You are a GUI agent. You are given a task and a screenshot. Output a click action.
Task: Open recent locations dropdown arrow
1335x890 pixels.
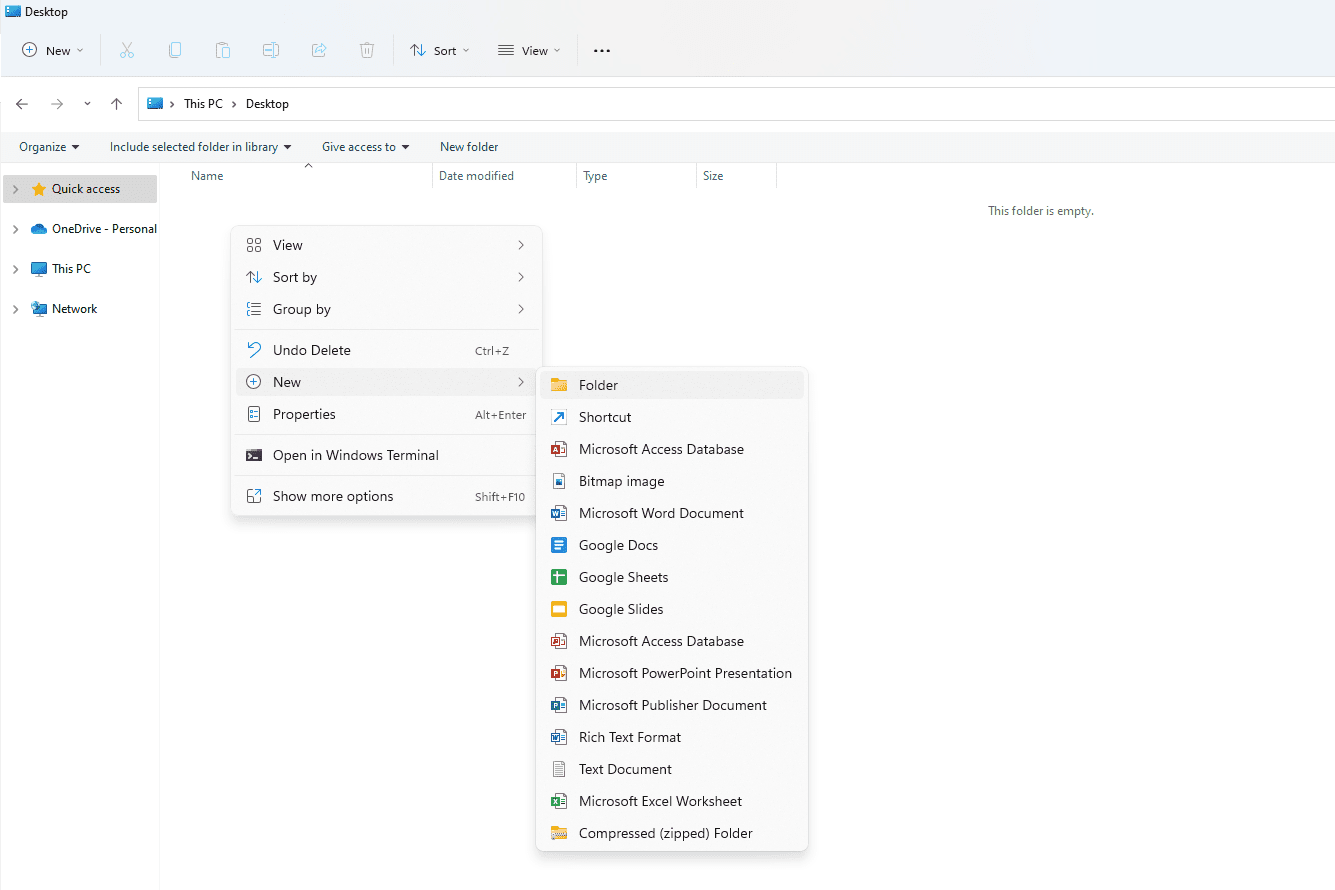(x=87, y=104)
